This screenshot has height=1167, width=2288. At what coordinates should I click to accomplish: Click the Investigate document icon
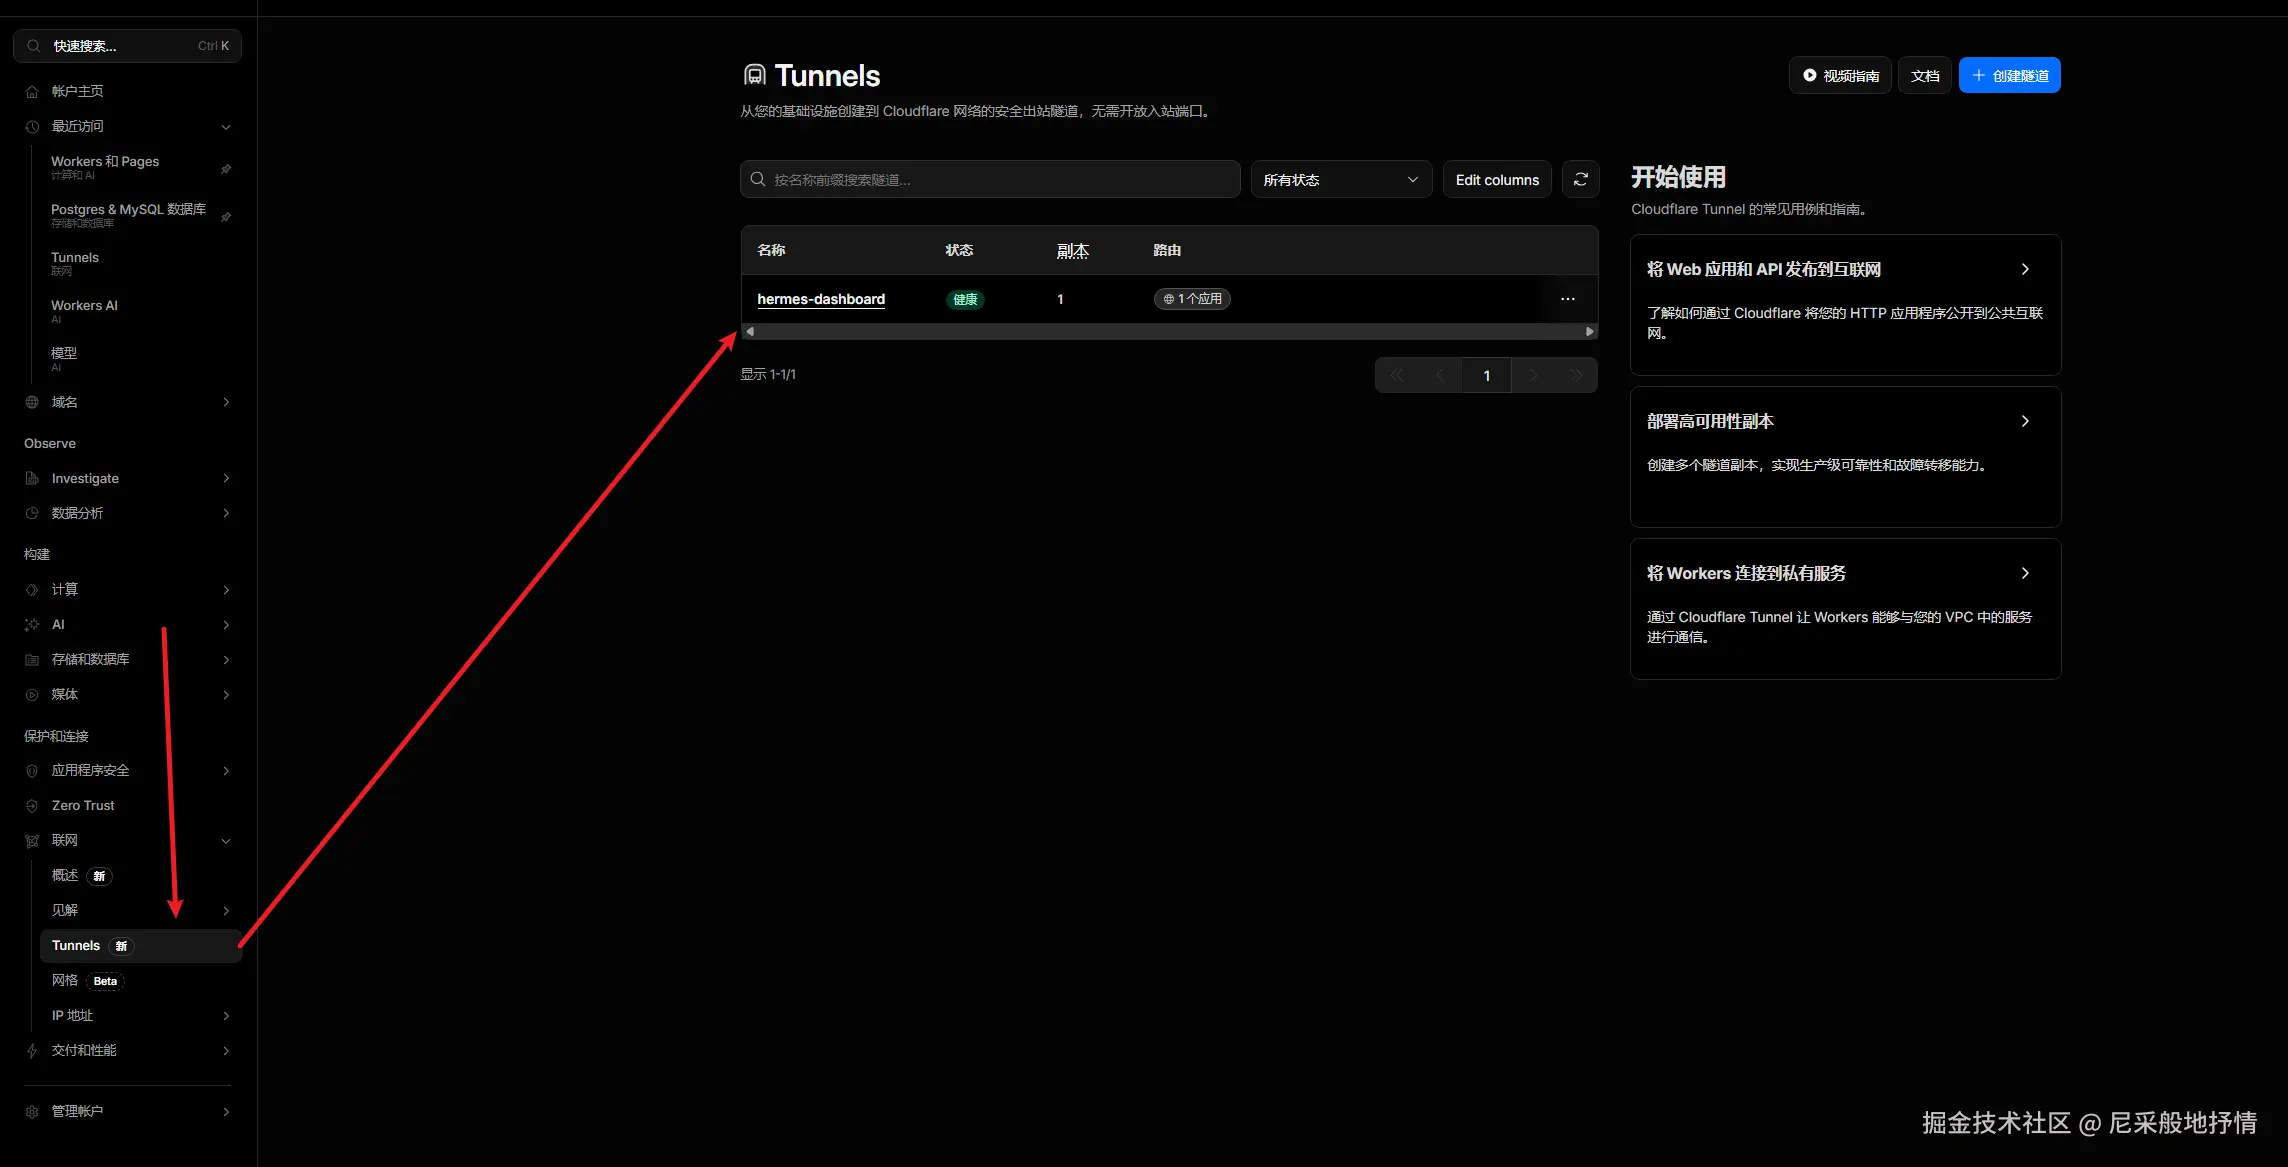pyautogui.click(x=32, y=479)
